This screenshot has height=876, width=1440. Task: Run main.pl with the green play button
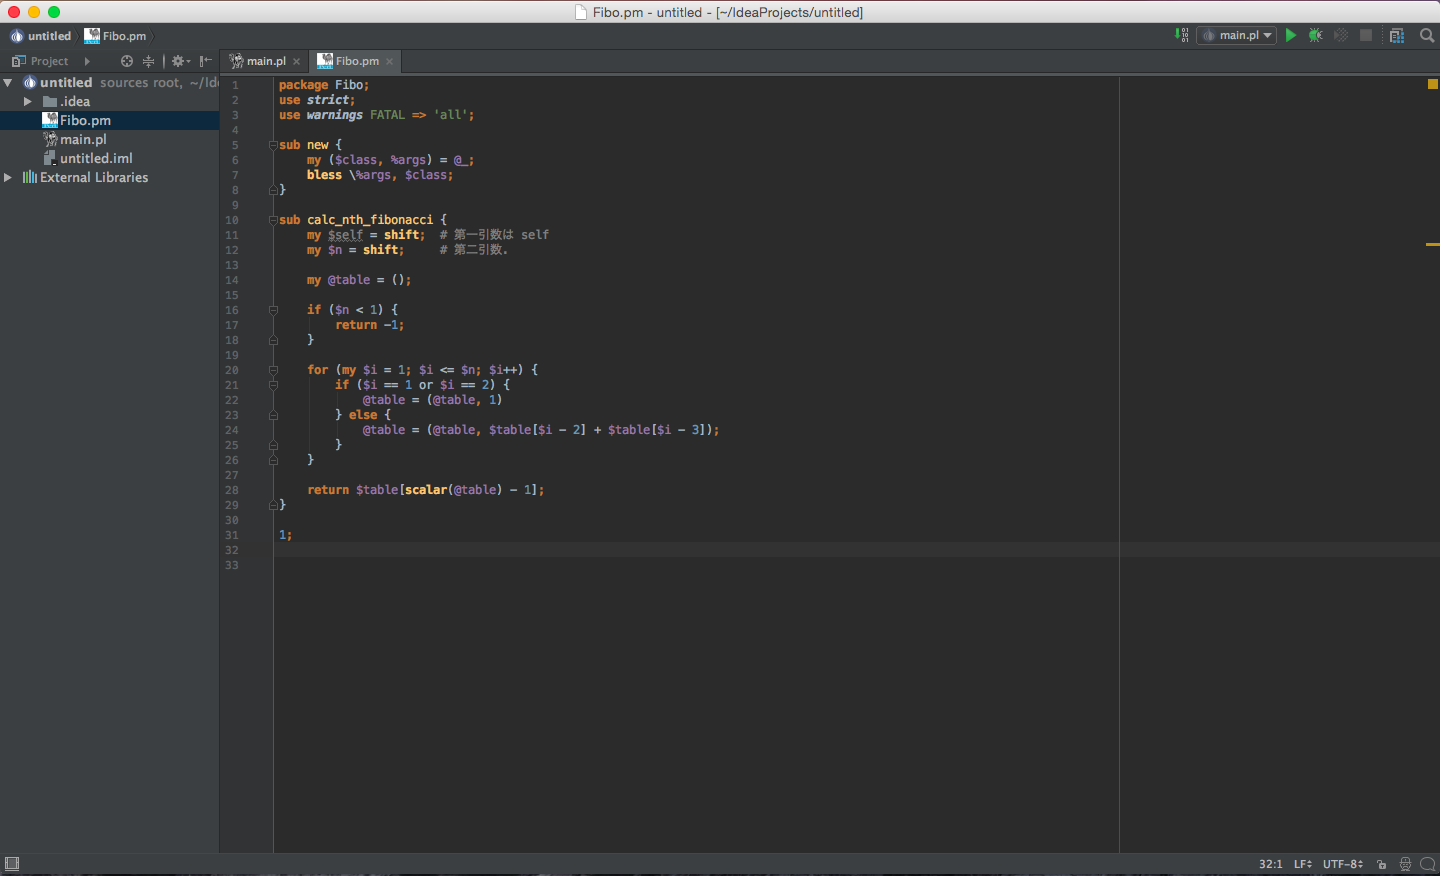(x=1291, y=35)
